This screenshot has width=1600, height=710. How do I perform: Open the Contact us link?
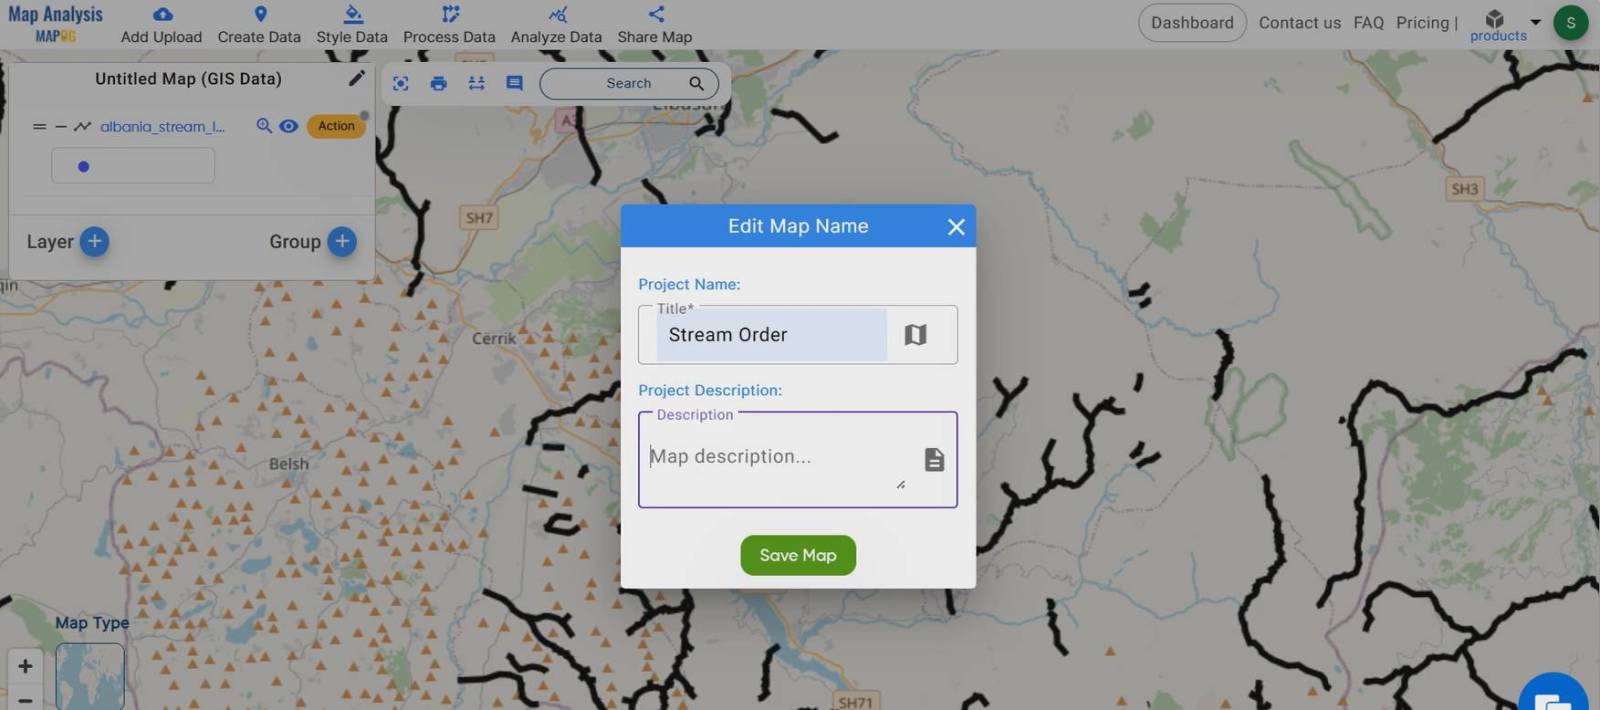(1300, 22)
